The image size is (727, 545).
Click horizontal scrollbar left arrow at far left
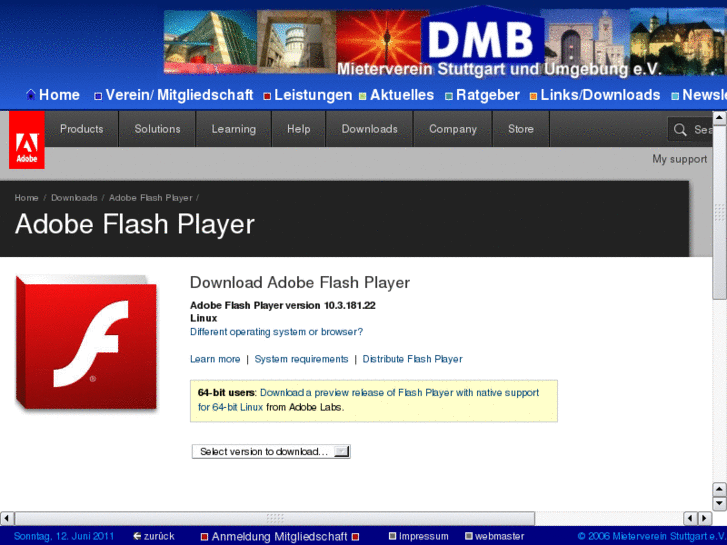(6, 518)
